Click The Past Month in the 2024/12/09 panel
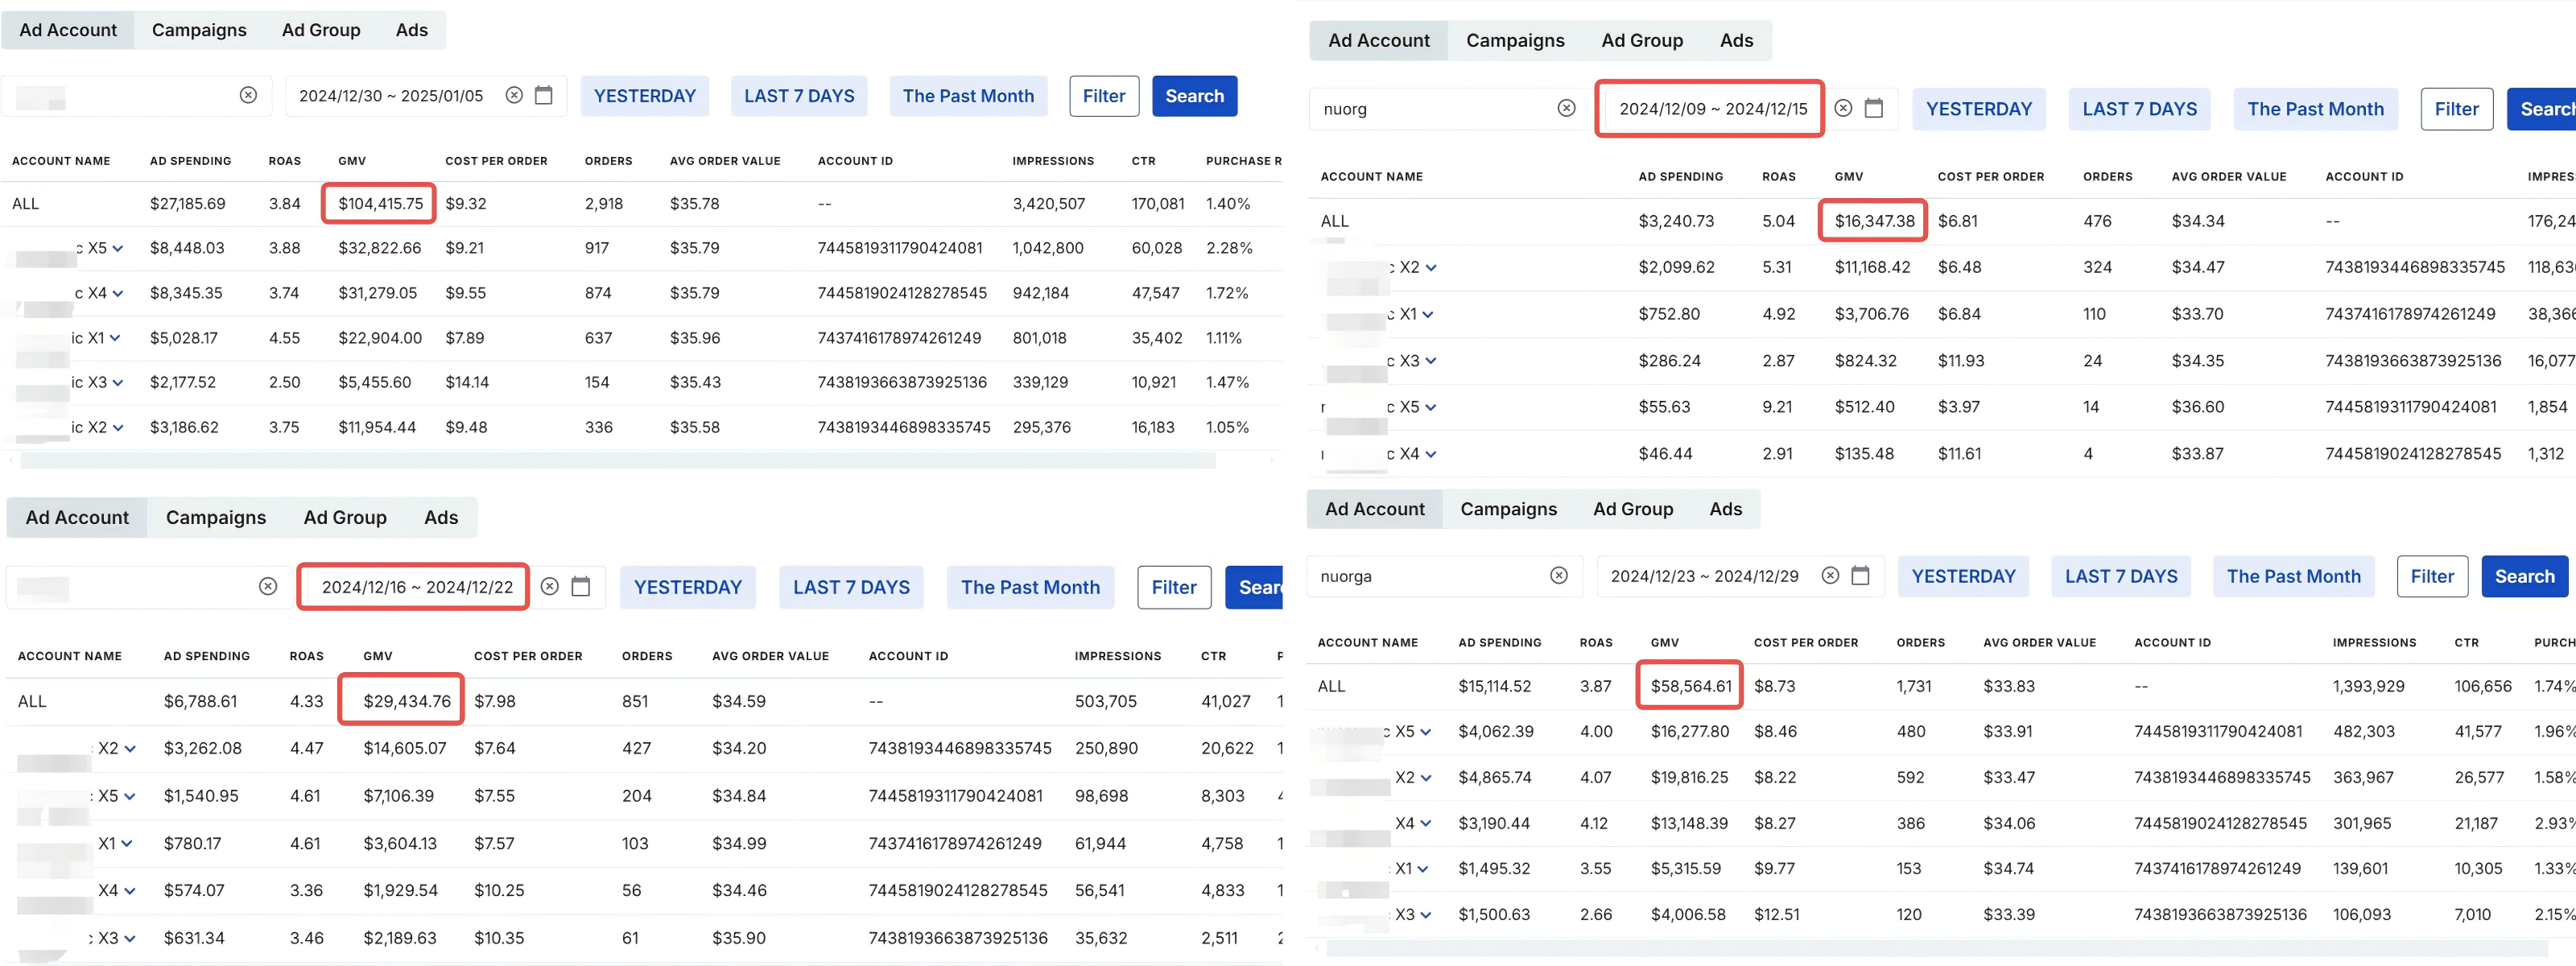The height and width of the screenshot is (966, 2576). 2315,109
